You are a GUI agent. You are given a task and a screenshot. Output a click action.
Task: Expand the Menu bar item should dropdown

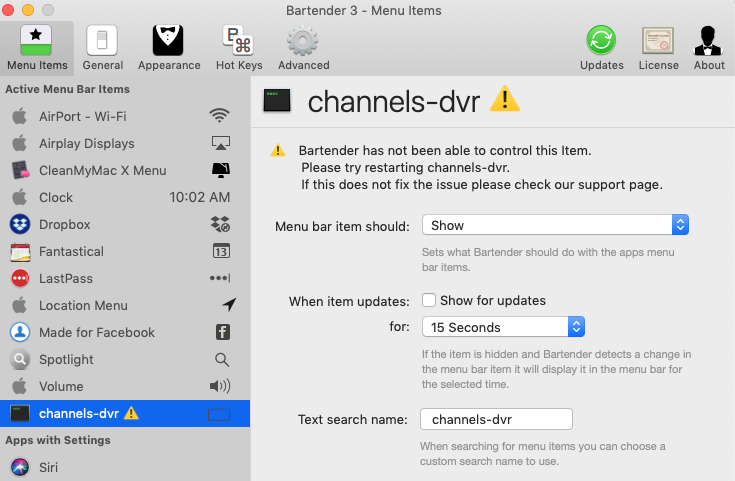[555, 226]
